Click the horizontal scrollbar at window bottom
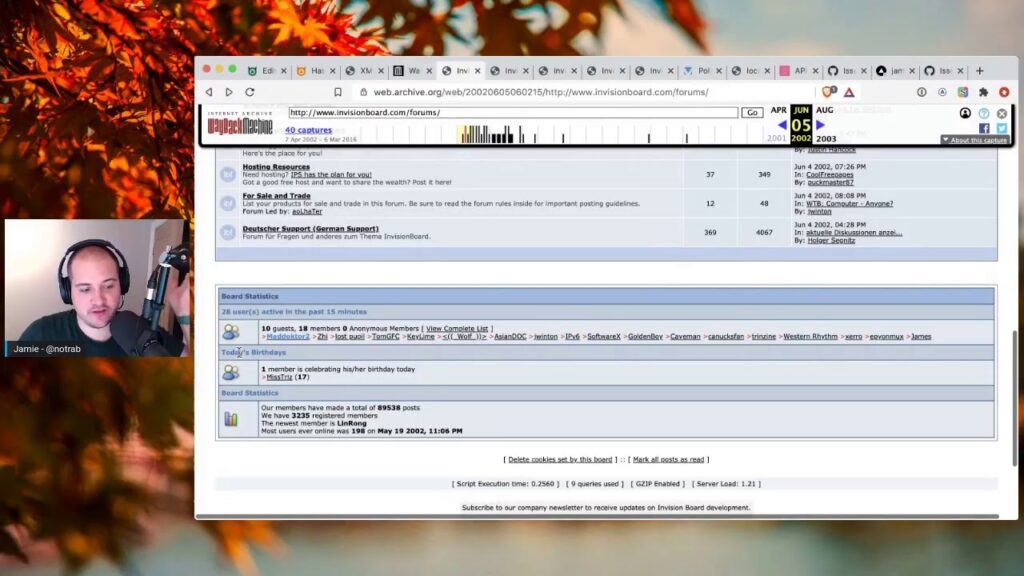The image size is (1024, 576). pos(597,517)
